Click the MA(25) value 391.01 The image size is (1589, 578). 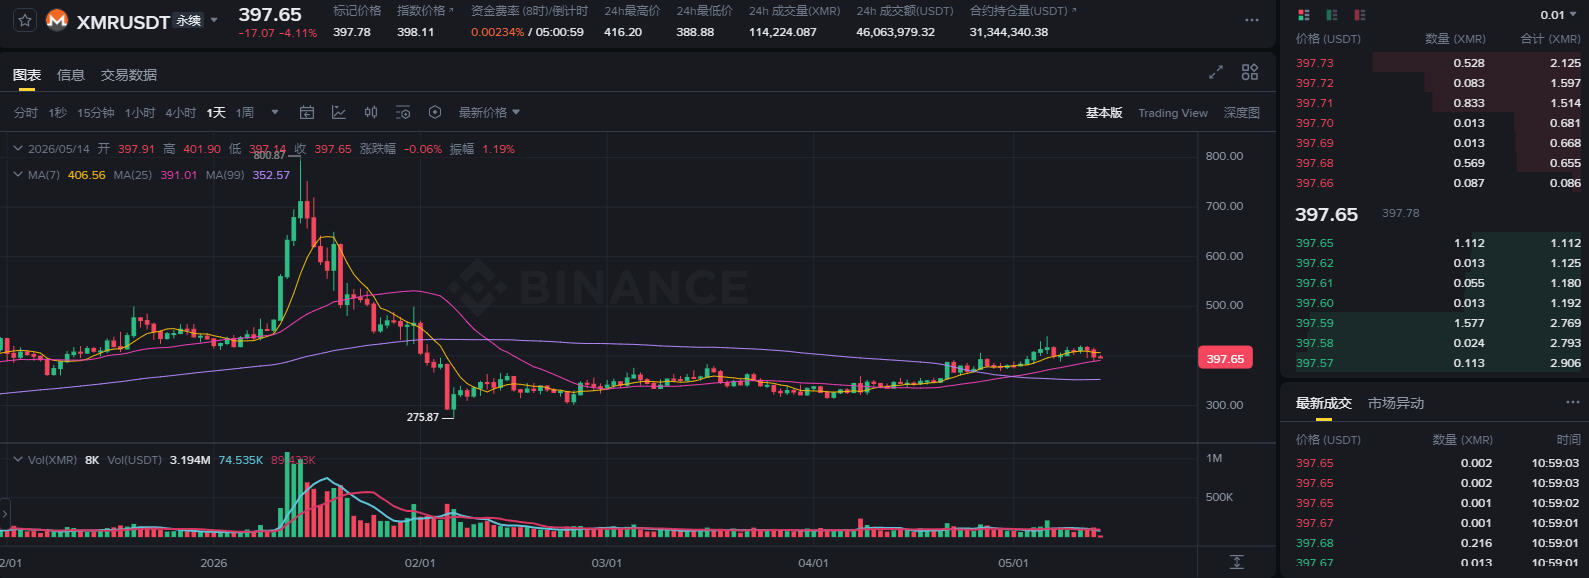(x=178, y=175)
